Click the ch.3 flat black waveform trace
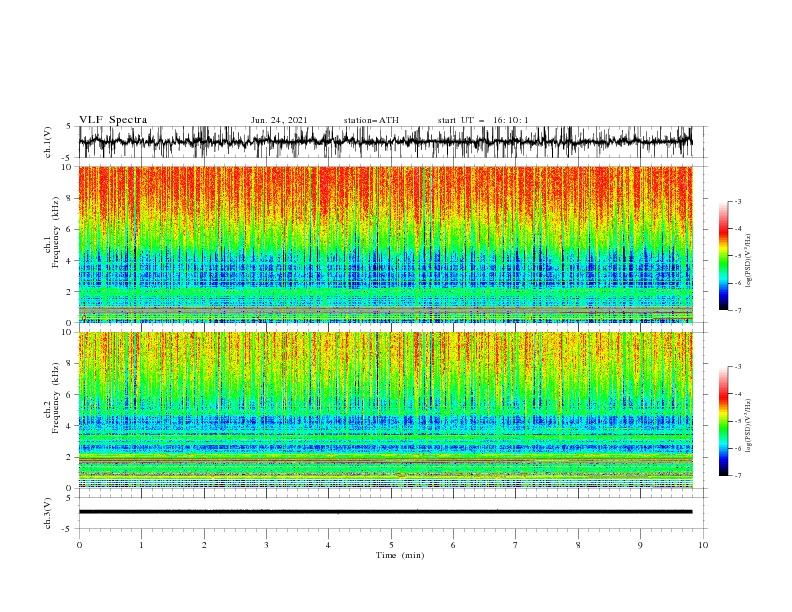This screenshot has width=792, height=612. click(385, 512)
